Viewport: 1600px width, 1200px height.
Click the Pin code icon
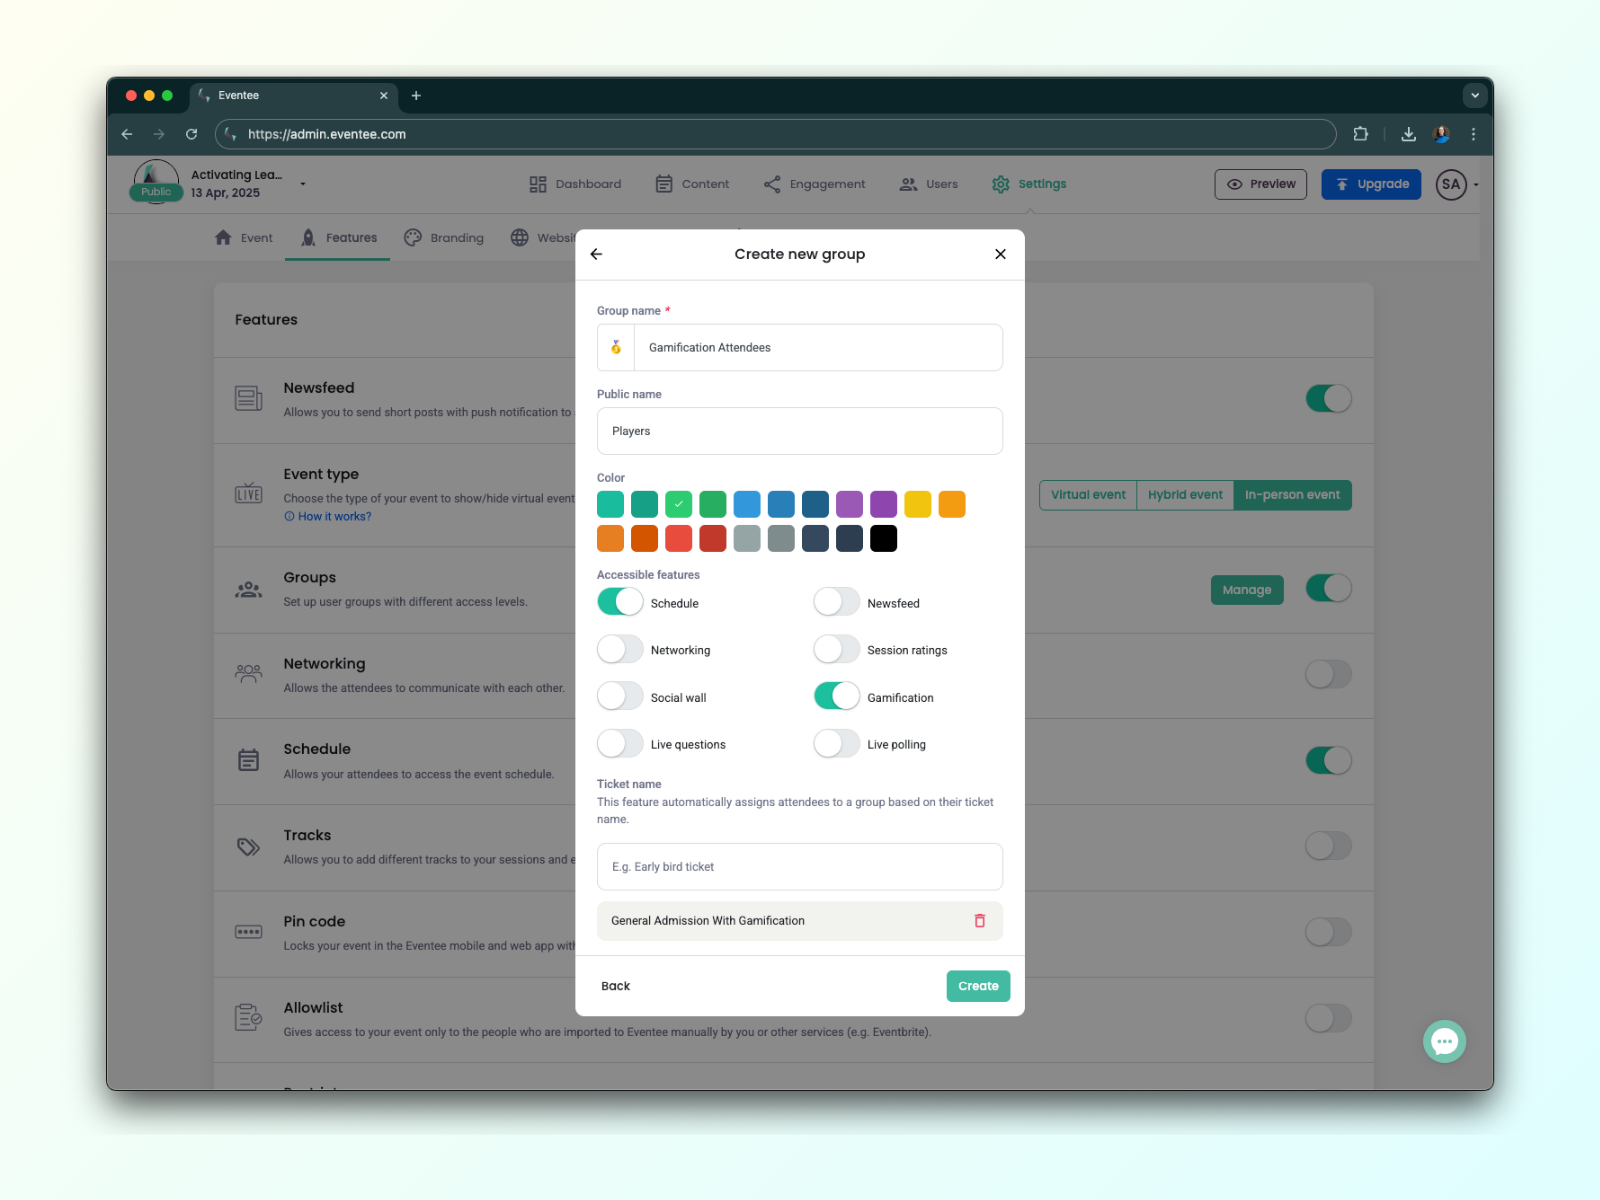click(248, 932)
